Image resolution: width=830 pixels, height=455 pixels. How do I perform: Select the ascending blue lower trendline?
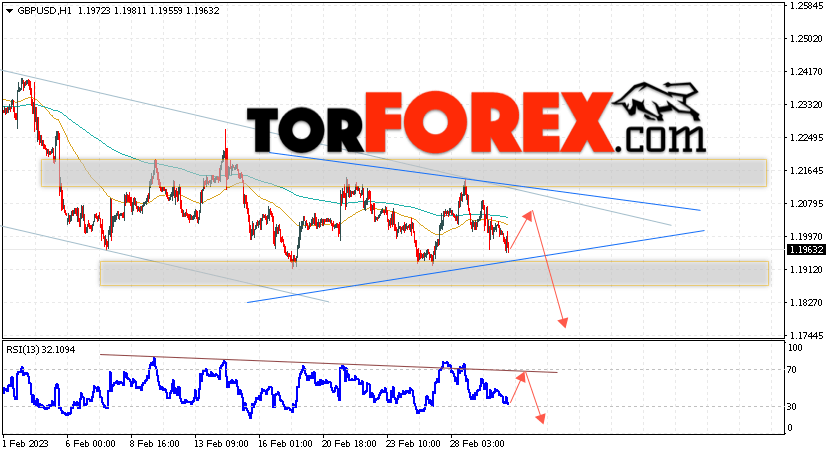coord(475,267)
